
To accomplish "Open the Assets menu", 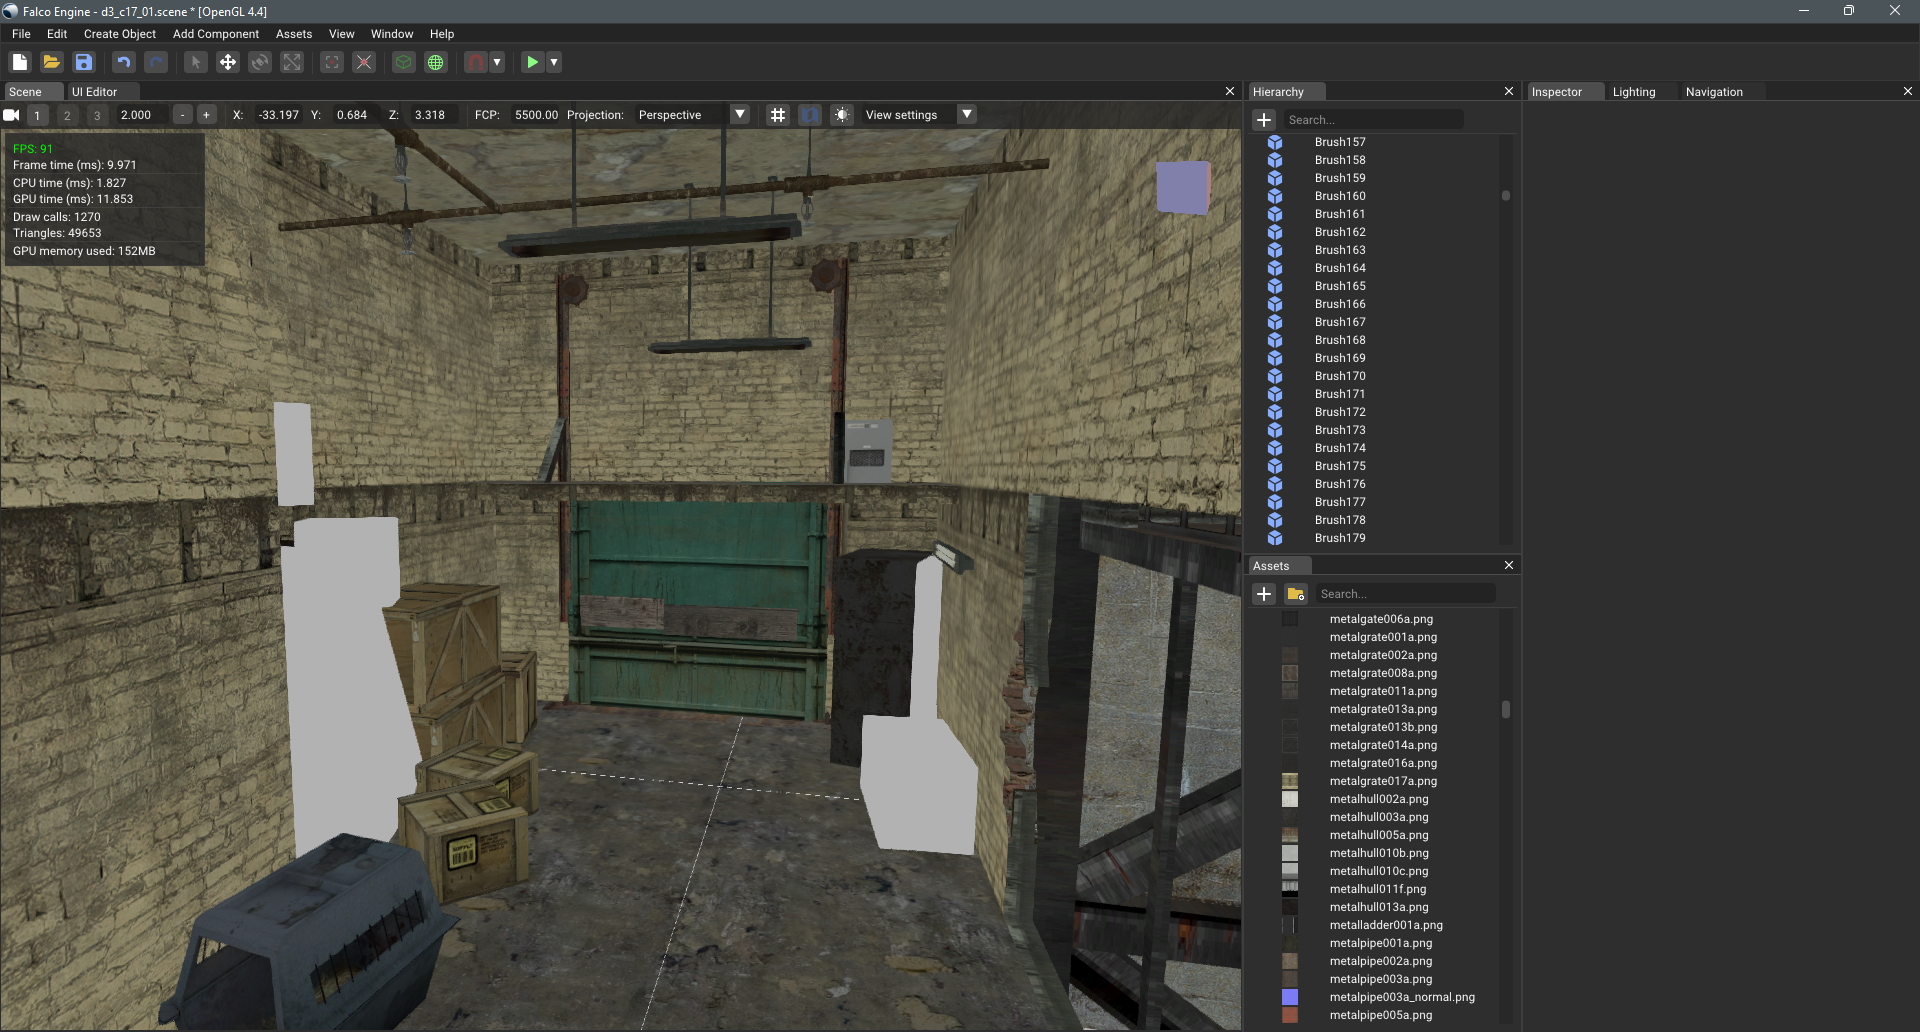I will pos(294,34).
